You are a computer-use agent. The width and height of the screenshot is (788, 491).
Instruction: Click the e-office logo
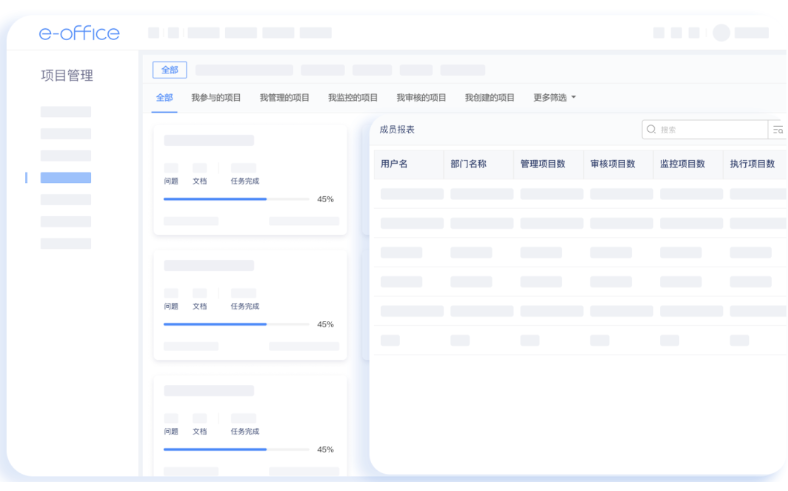pos(79,33)
